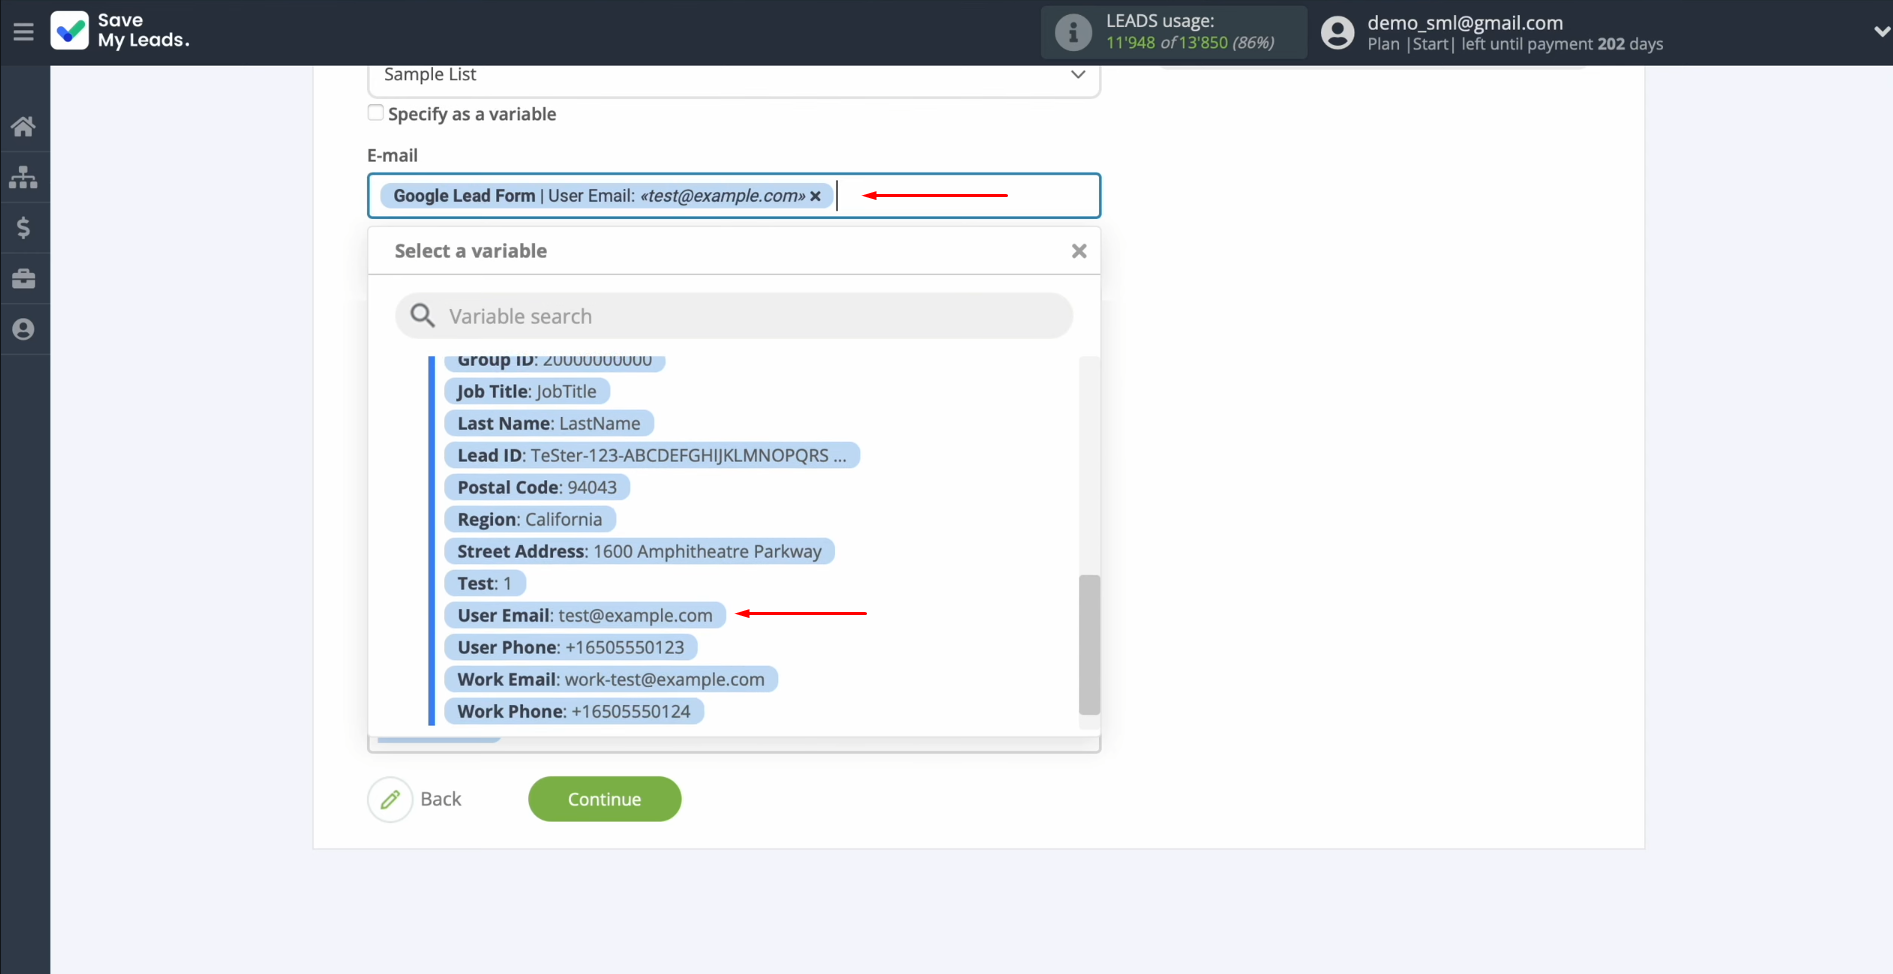Close the Select a variable panel
The width and height of the screenshot is (1893, 974).
1079,251
